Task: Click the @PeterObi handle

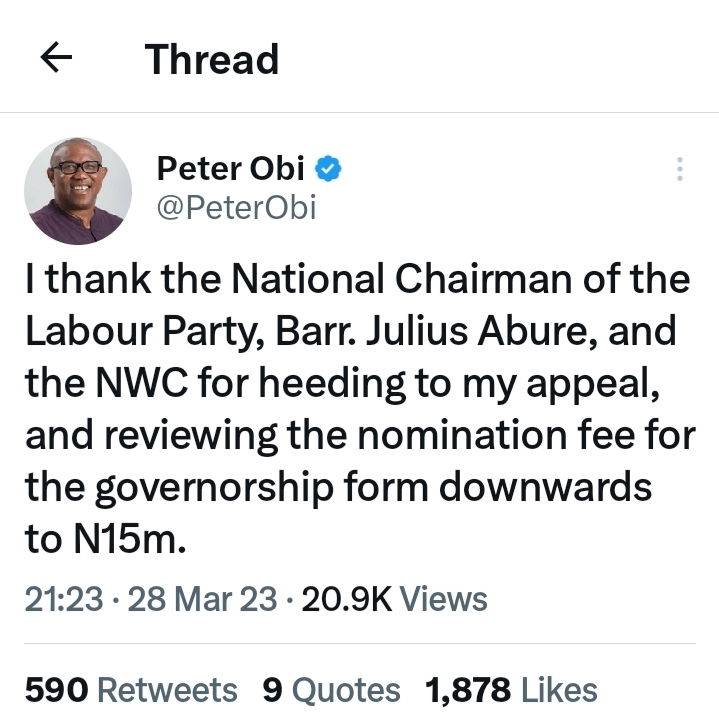Action: pyautogui.click(x=236, y=207)
